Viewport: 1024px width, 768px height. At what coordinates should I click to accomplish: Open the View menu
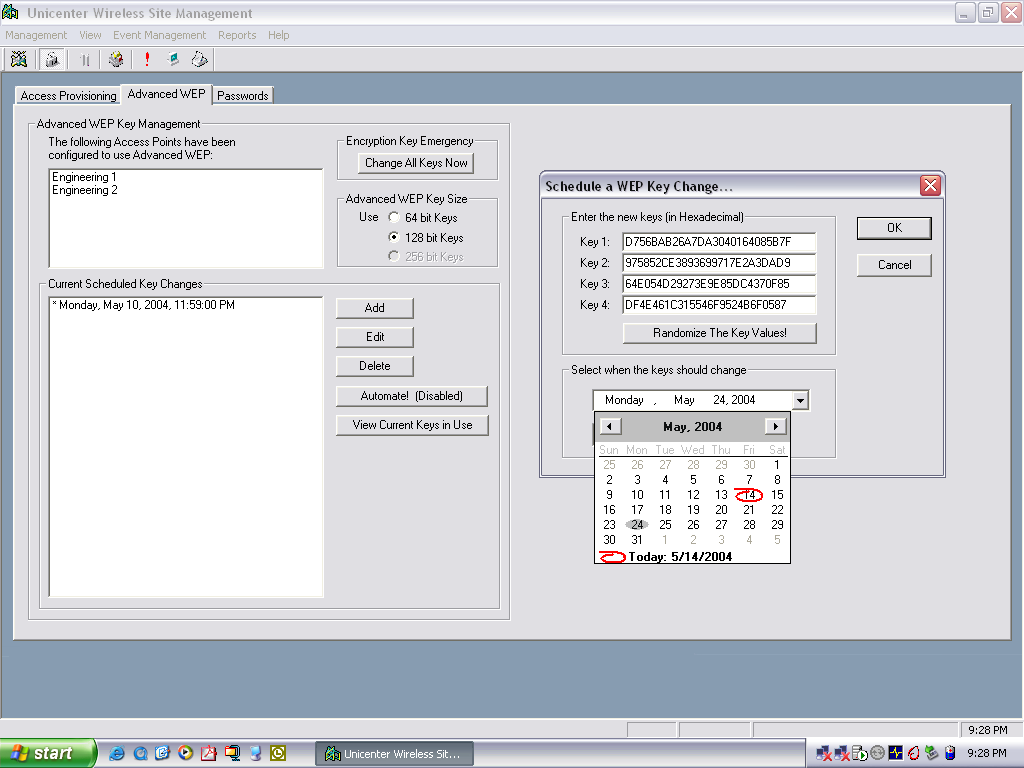(90, 35)
